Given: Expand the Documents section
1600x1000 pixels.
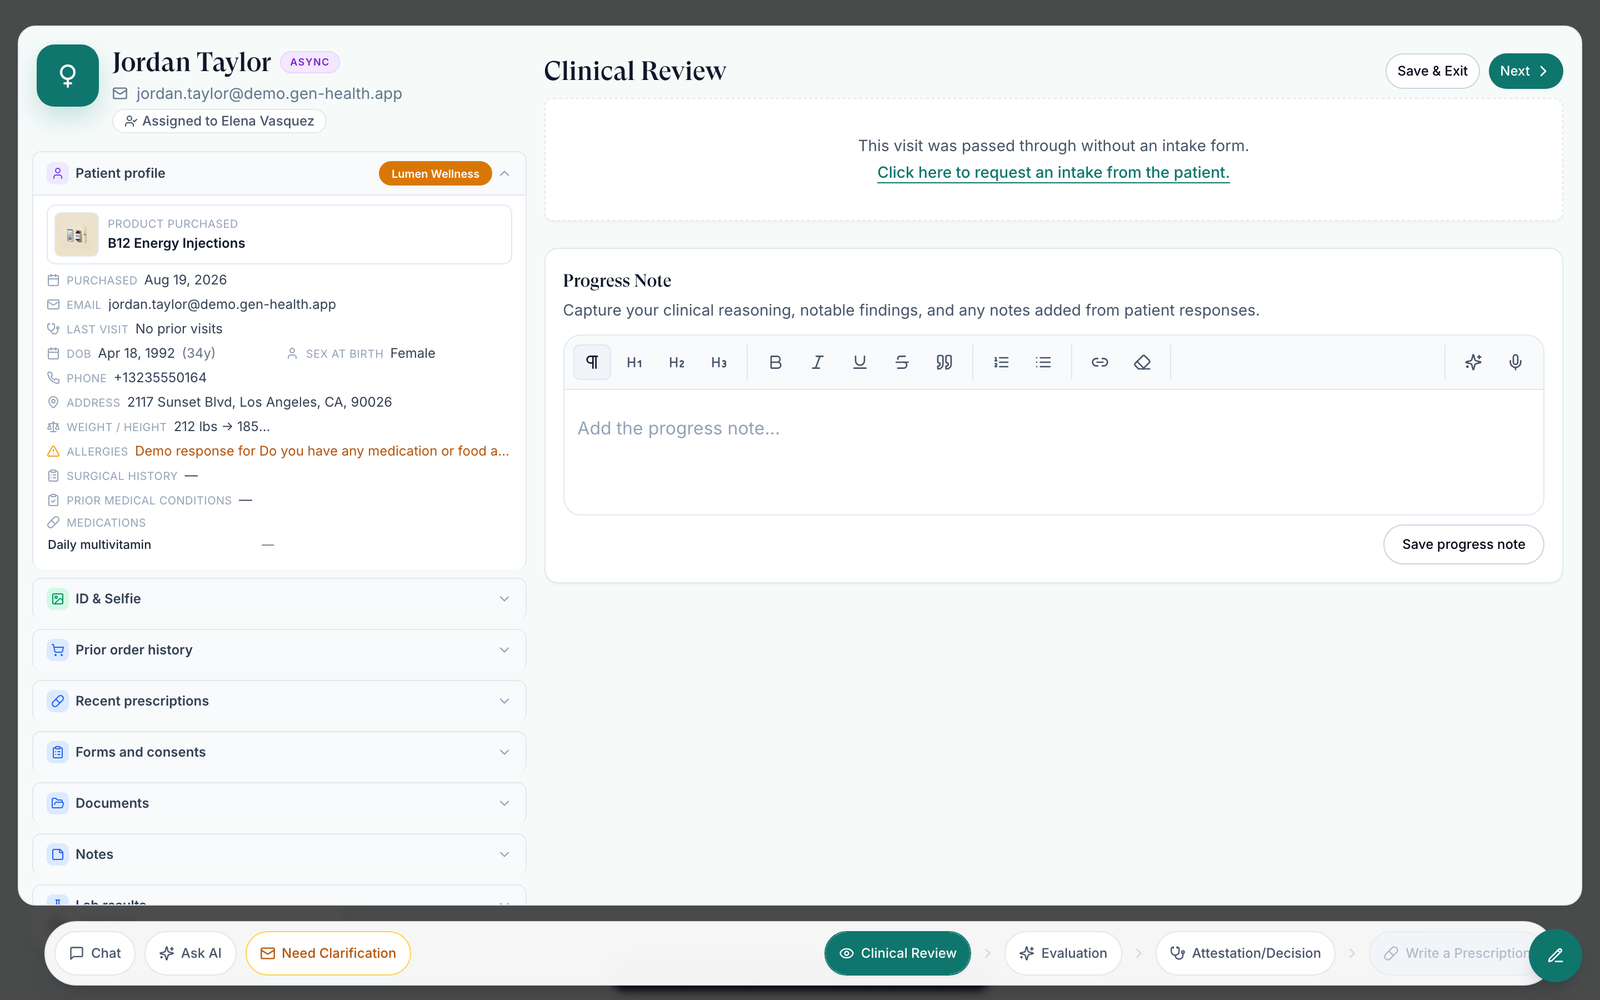Looking at the screenshot, I should coord(280,803).
